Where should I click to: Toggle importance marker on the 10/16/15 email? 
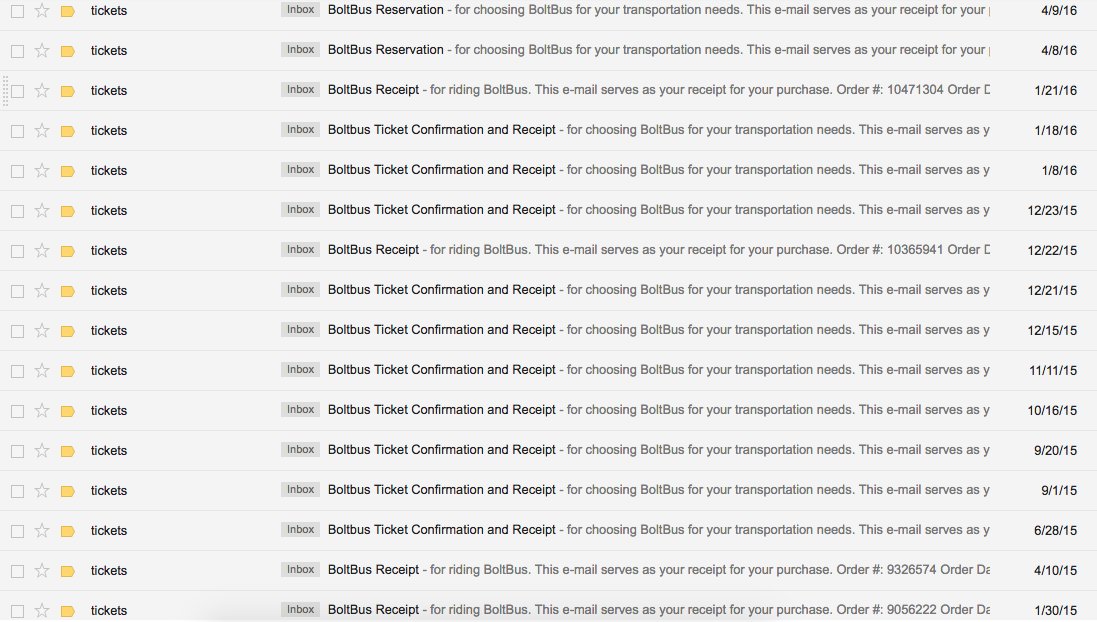(68, 411)
